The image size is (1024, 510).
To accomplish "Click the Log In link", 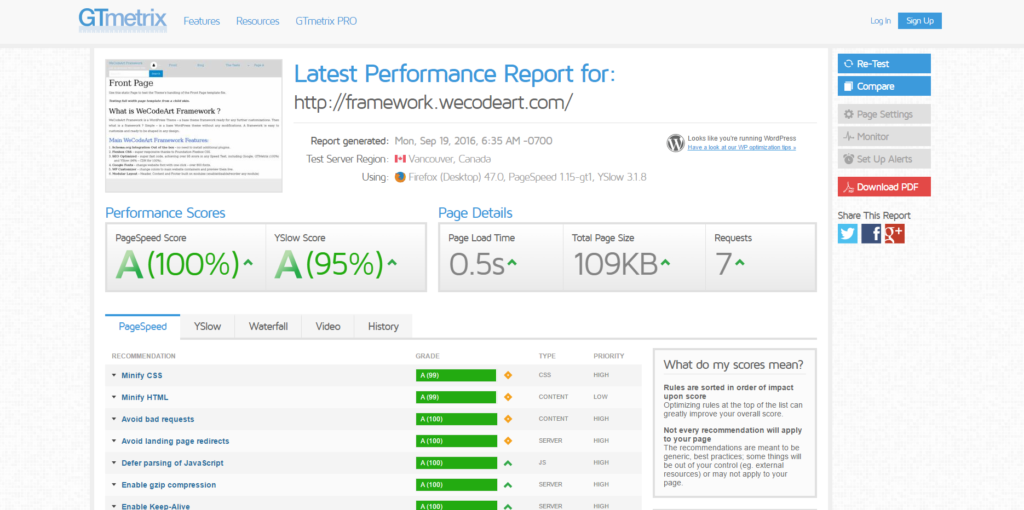I will click(x=880, y=21).
